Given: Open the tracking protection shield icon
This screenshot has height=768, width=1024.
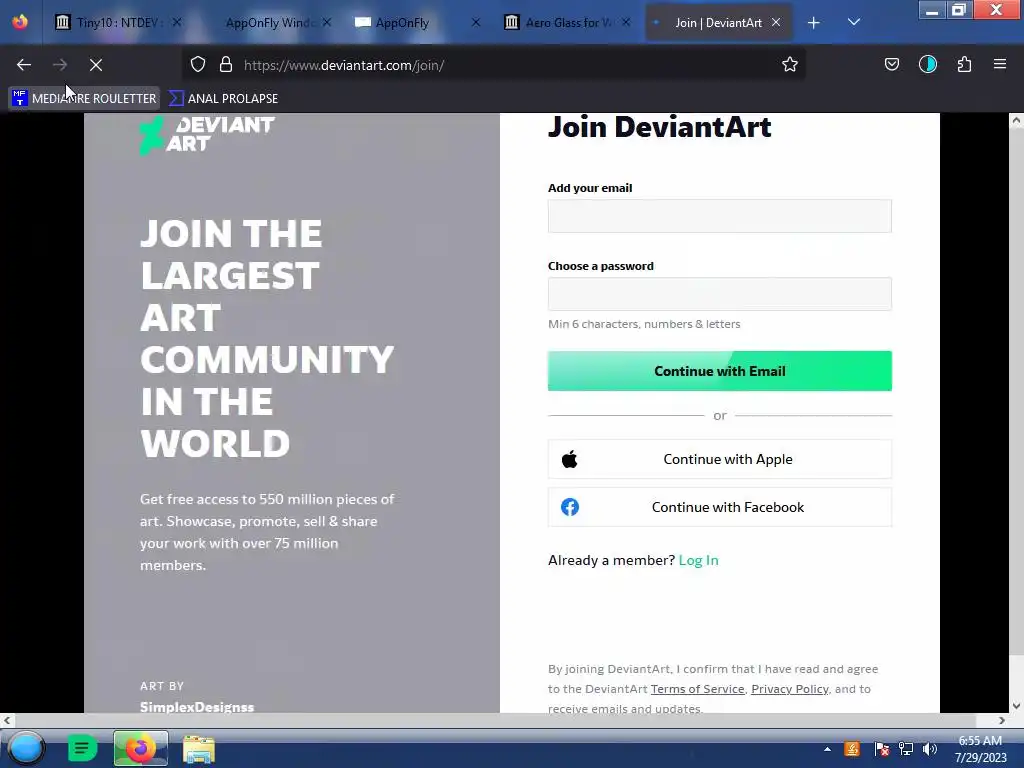Looking at the screenshot, I should click(198, 65).
